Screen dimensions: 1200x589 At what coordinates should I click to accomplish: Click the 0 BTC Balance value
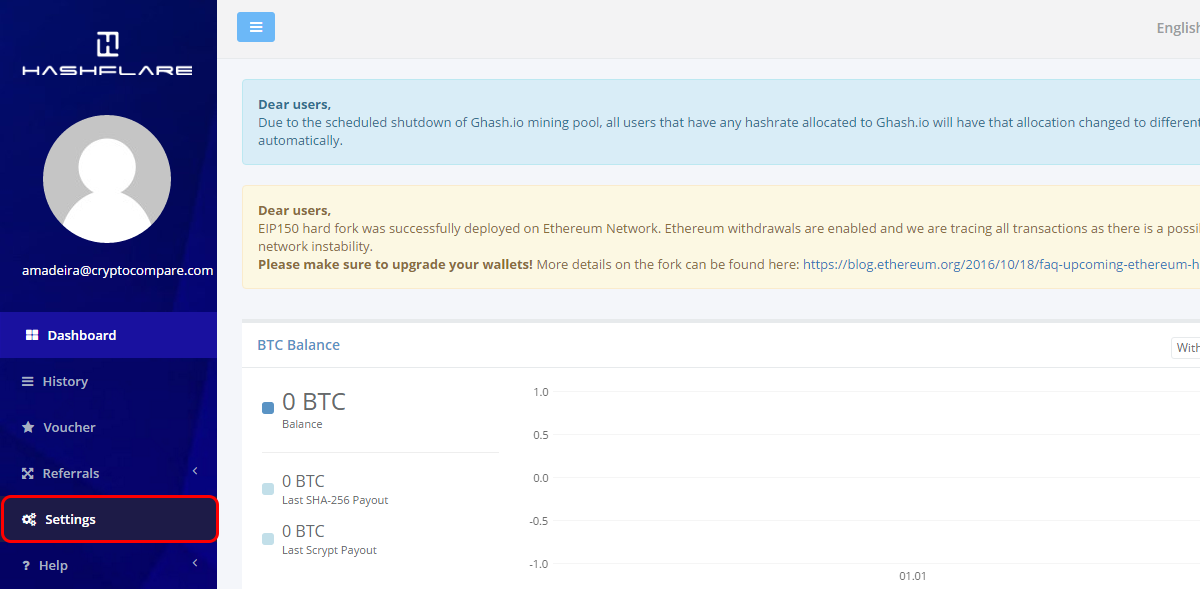[x=314, y=402]
